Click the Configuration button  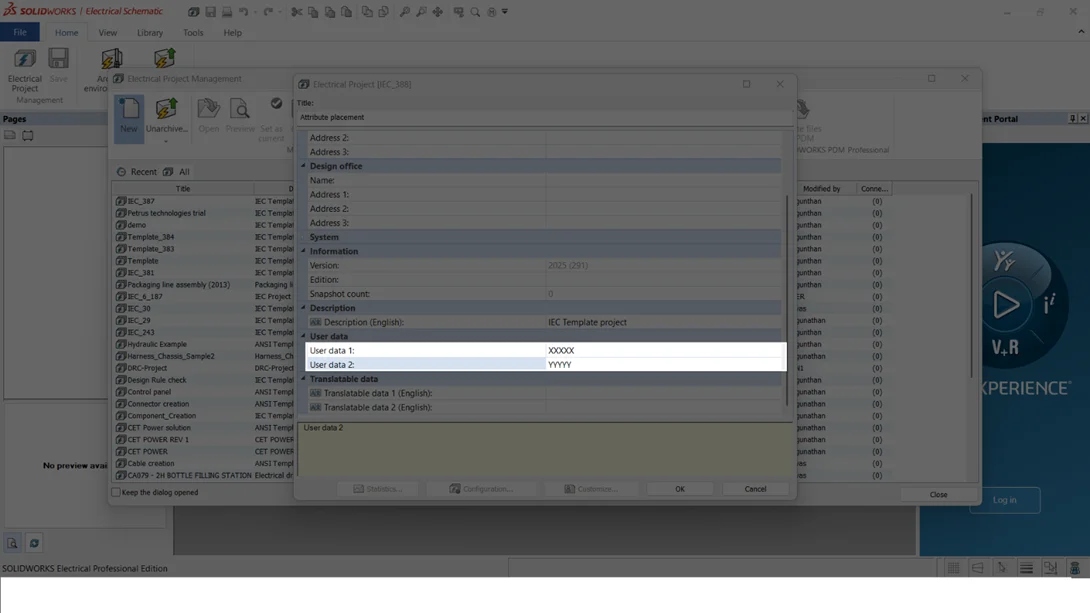[x=480, y=489]
